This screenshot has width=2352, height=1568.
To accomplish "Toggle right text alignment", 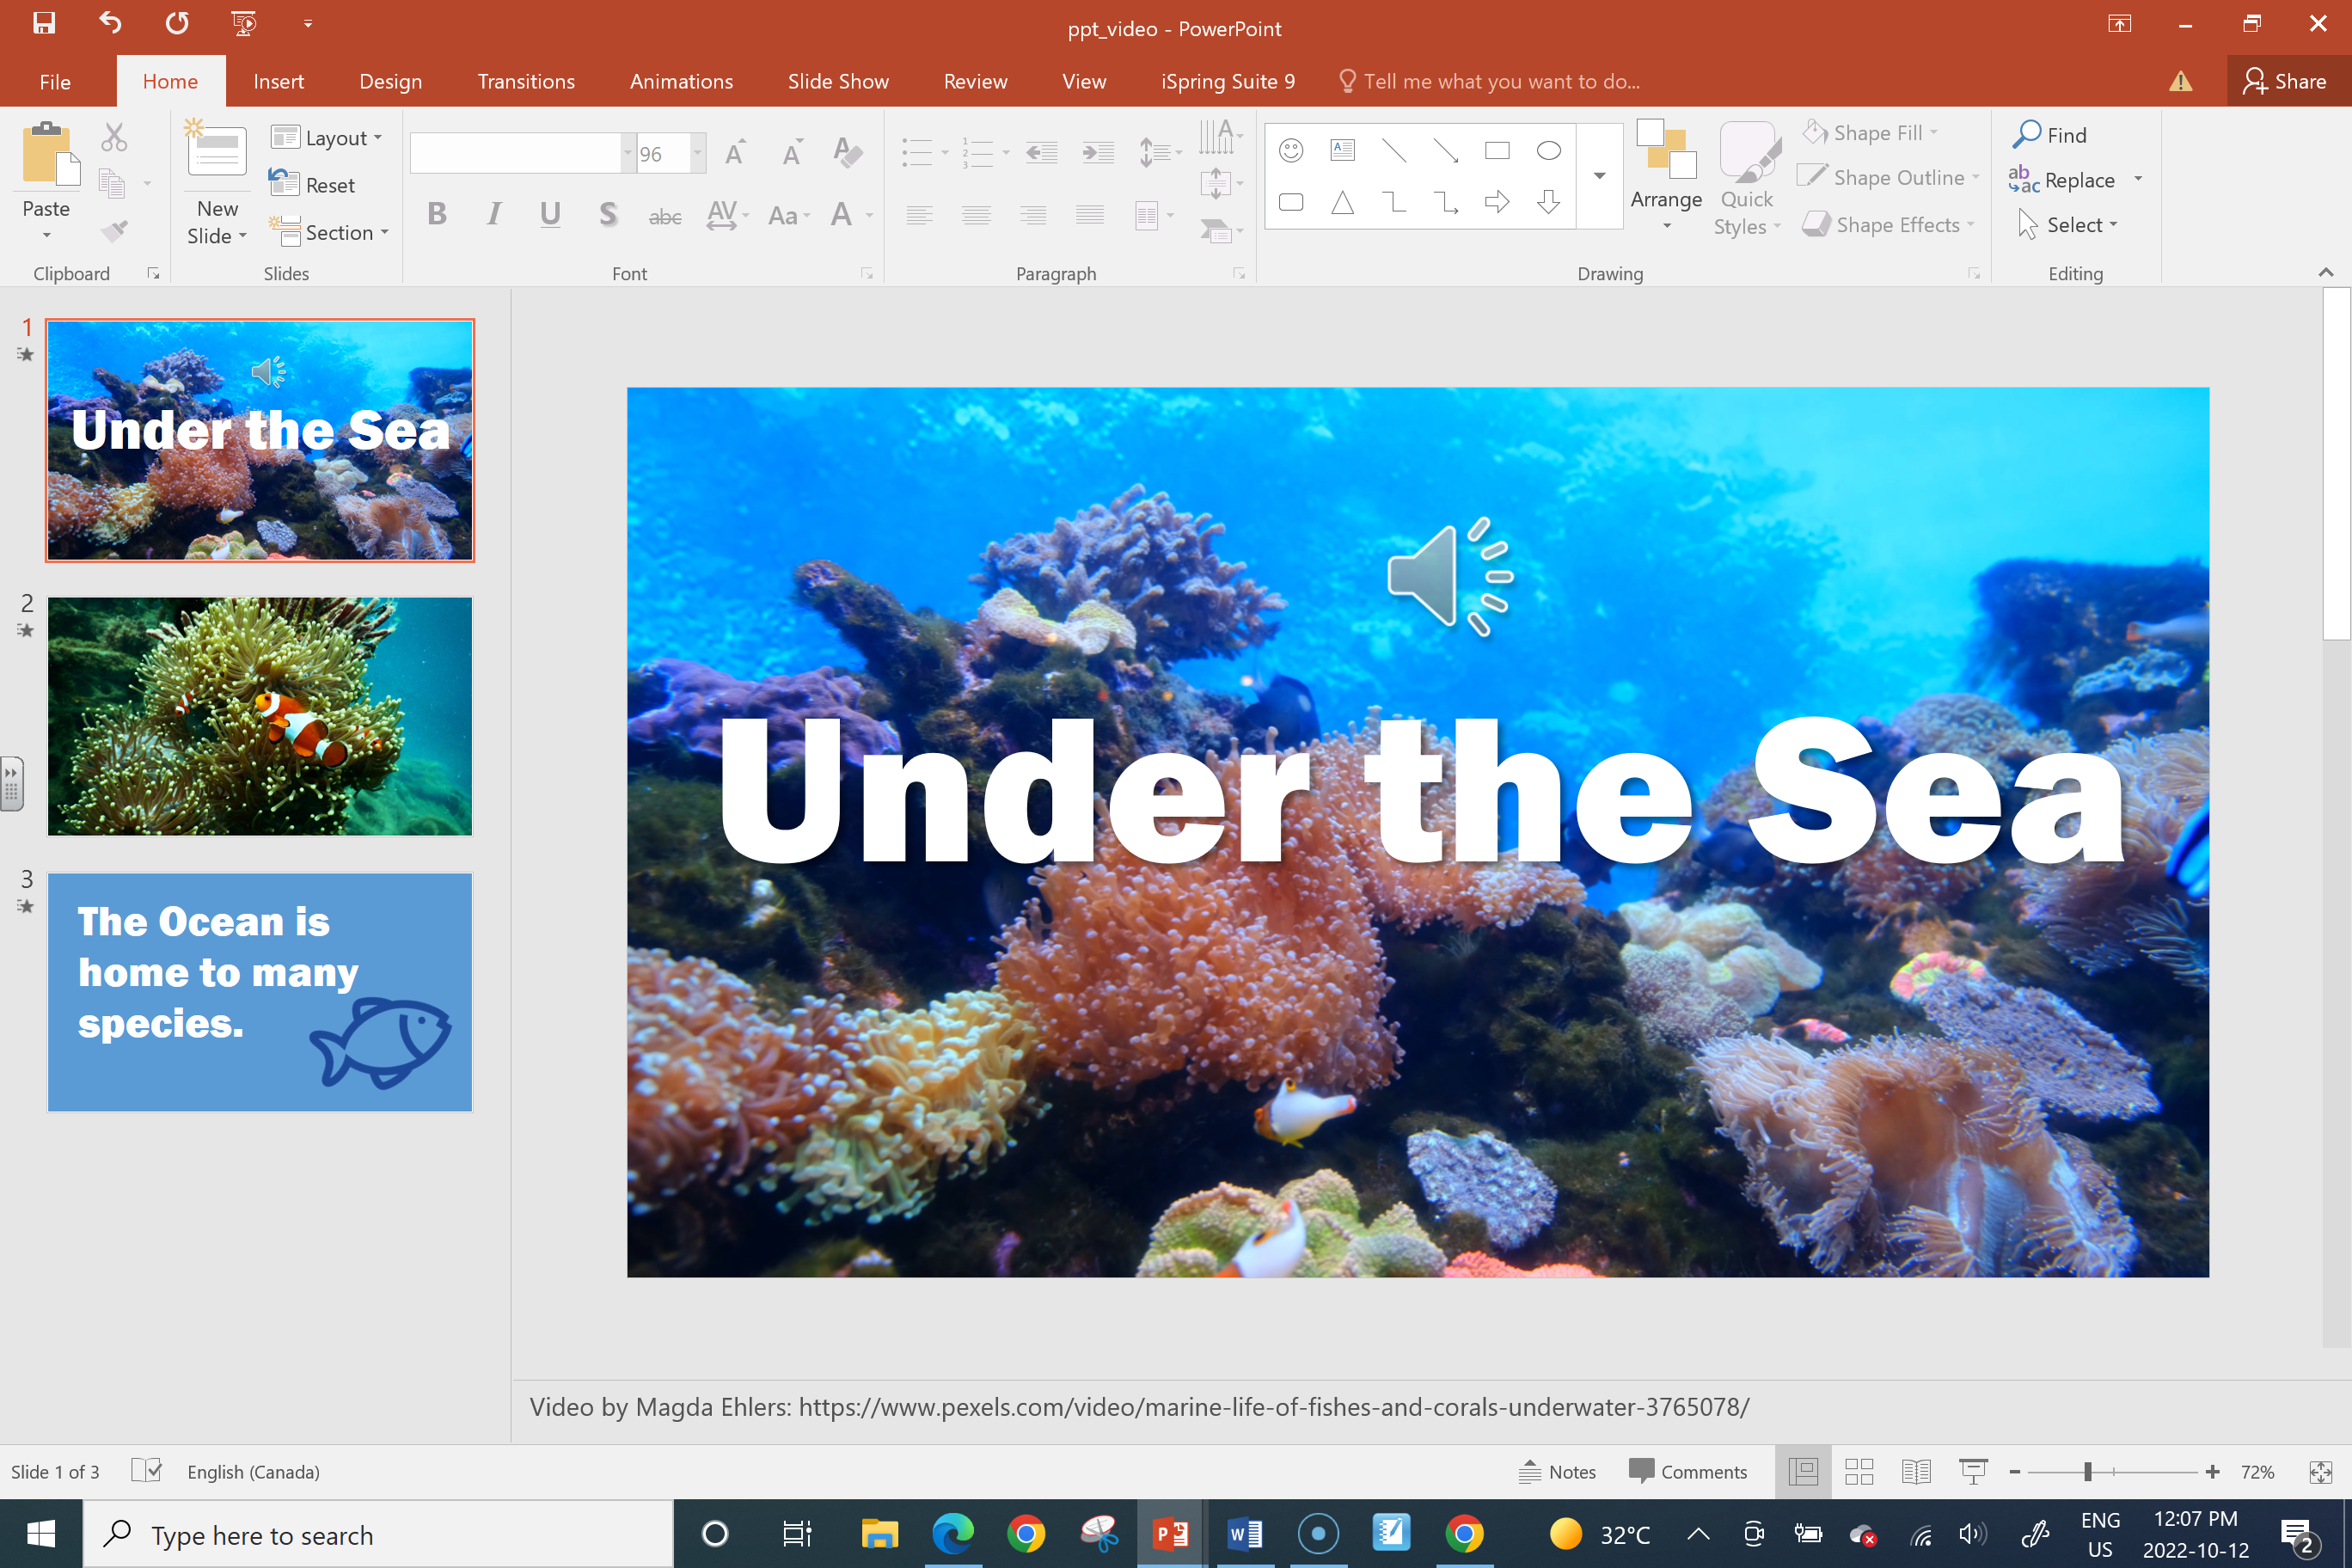I will (1033, 214).
